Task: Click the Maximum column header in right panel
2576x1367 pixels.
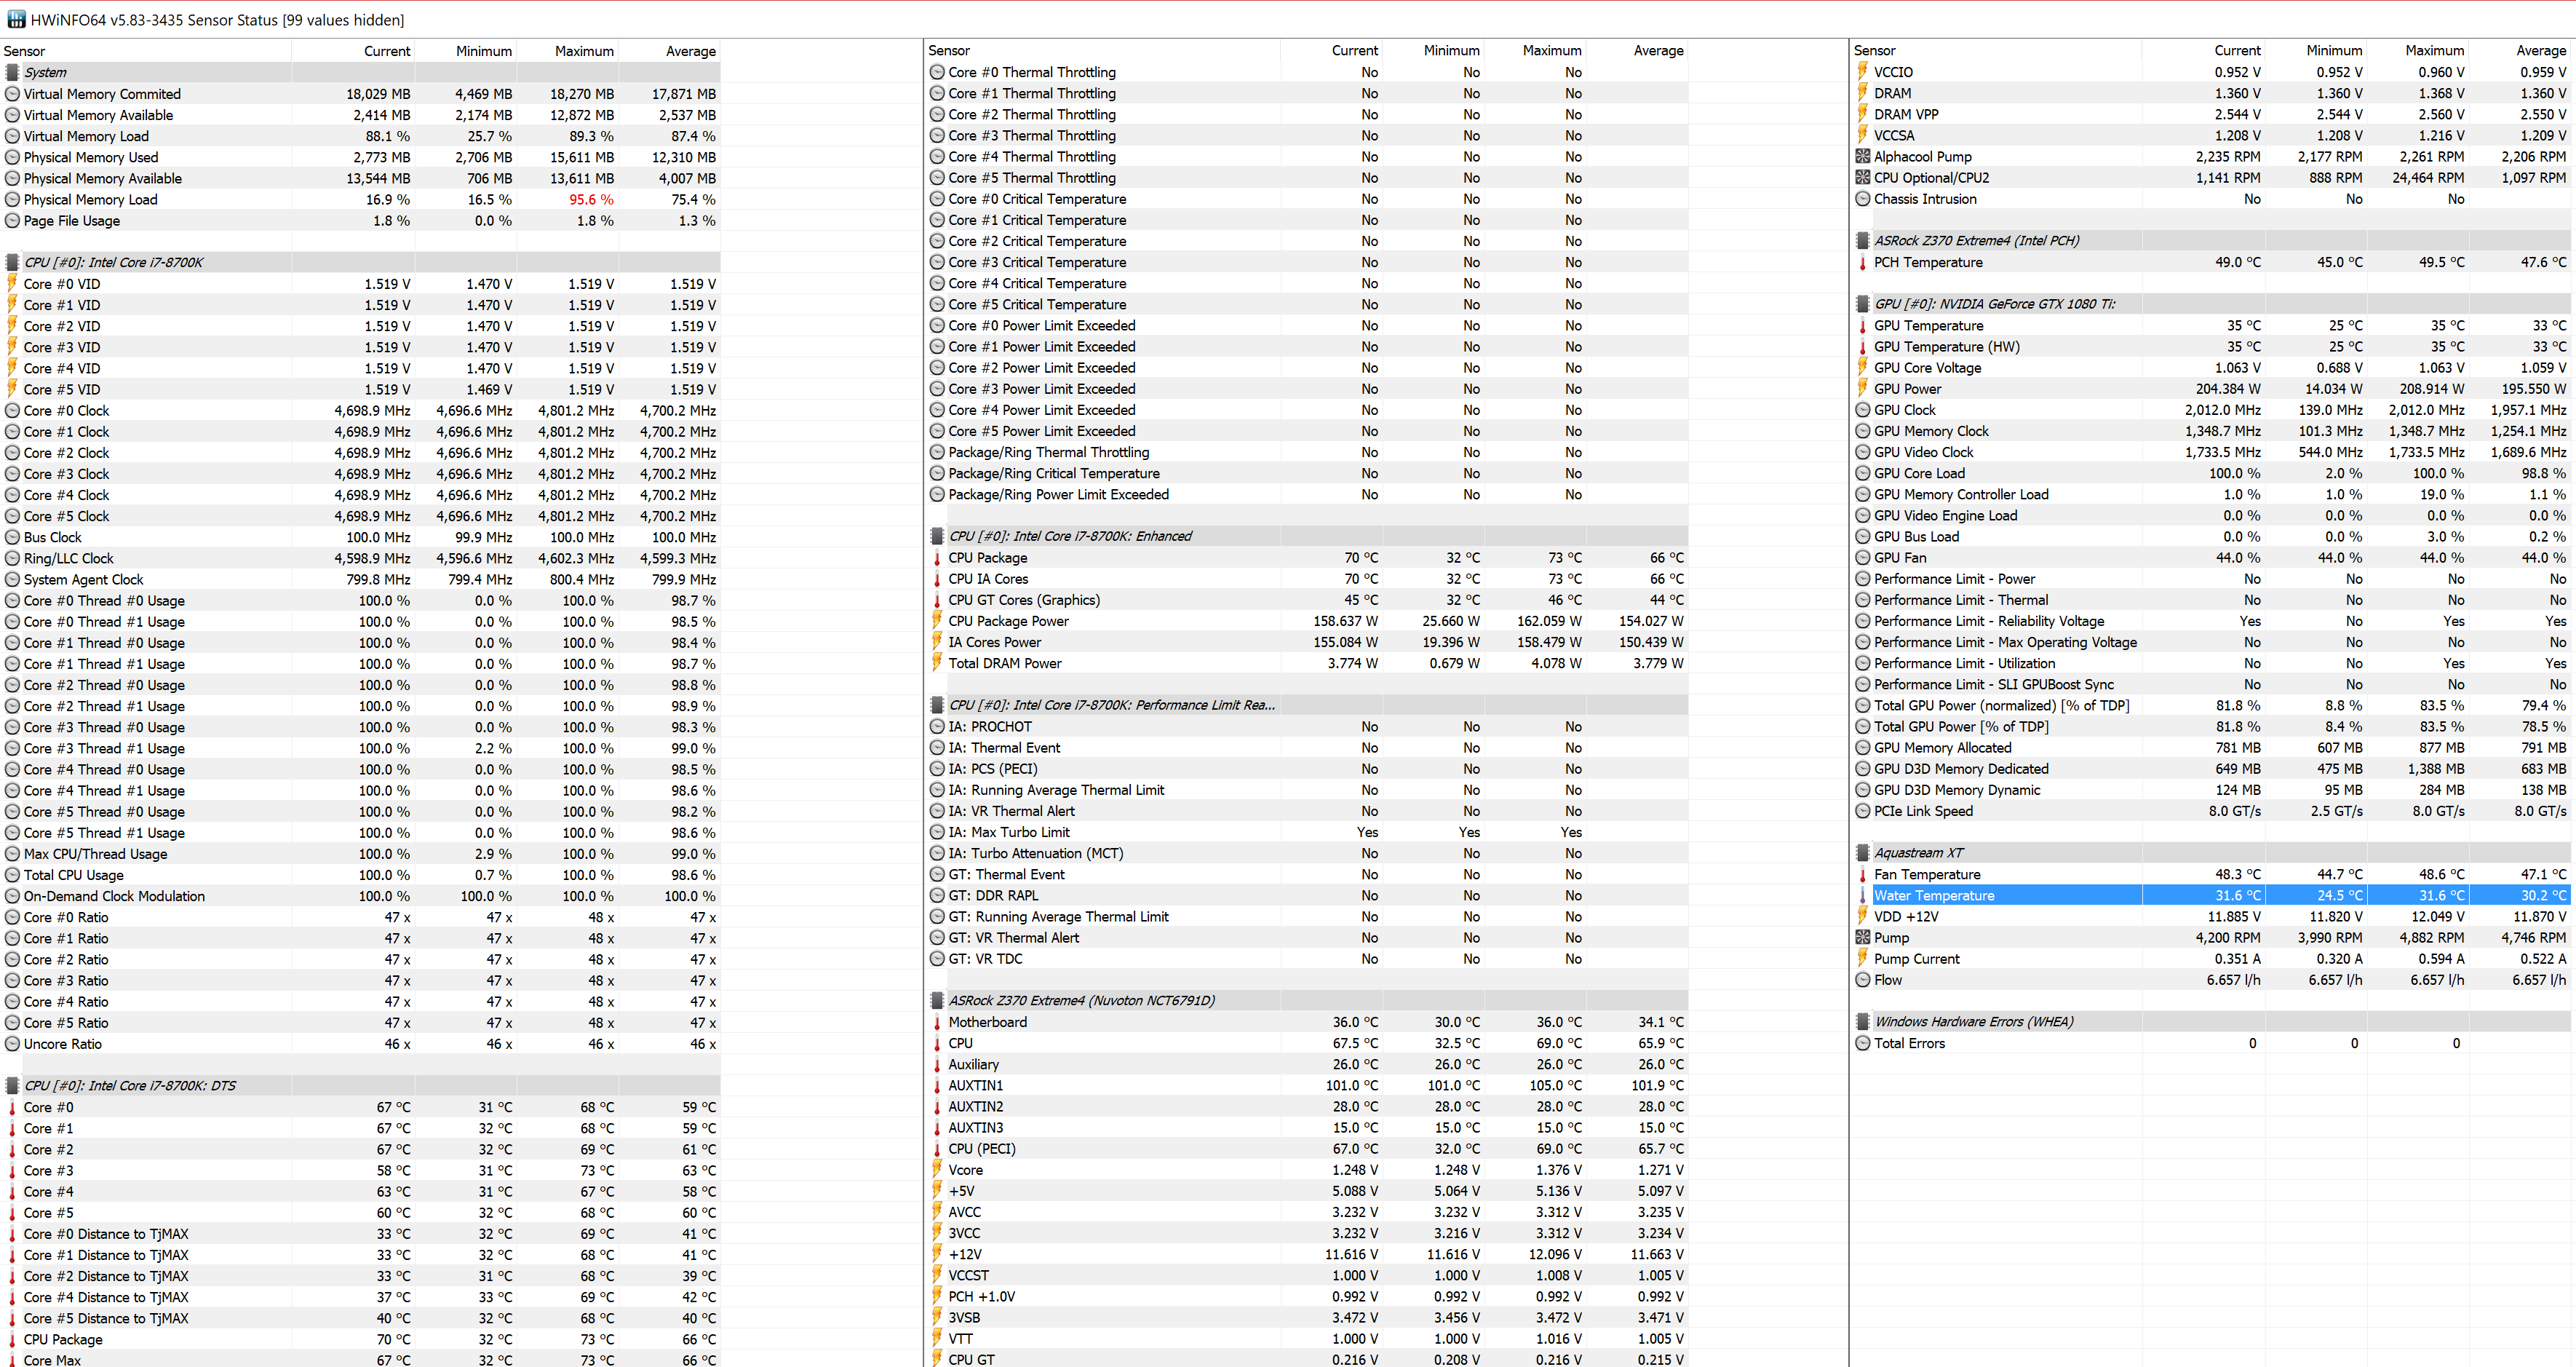Action: pos(2434,50)
